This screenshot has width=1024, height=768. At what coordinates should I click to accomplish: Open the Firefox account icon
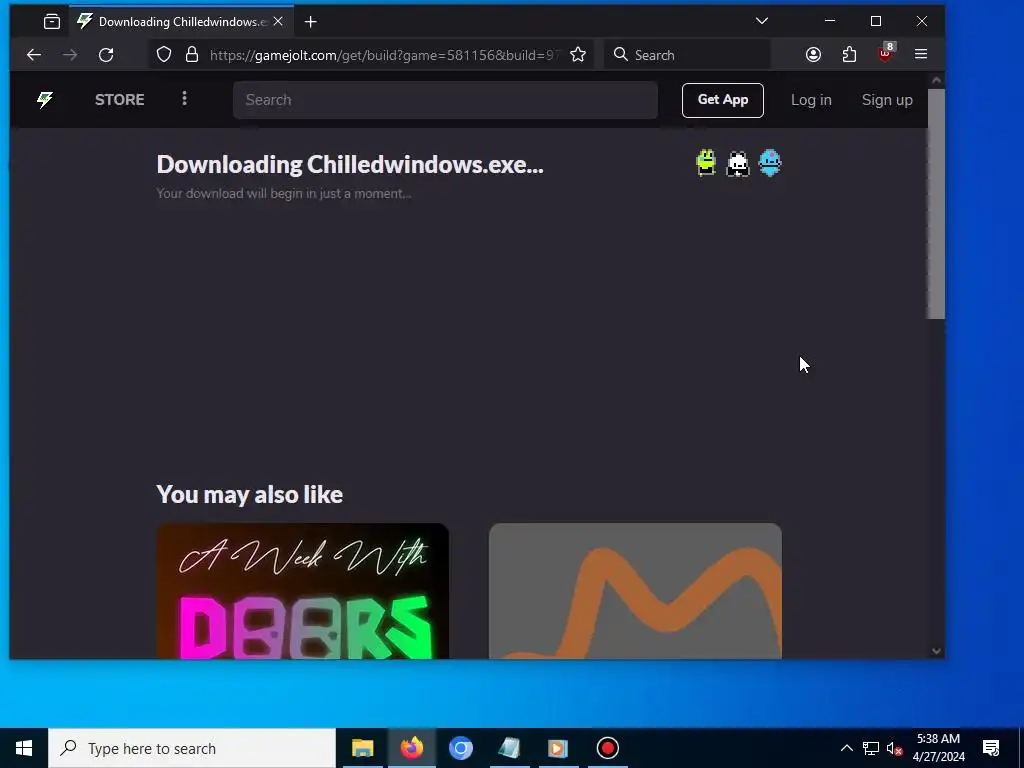[x=813, y=55]
